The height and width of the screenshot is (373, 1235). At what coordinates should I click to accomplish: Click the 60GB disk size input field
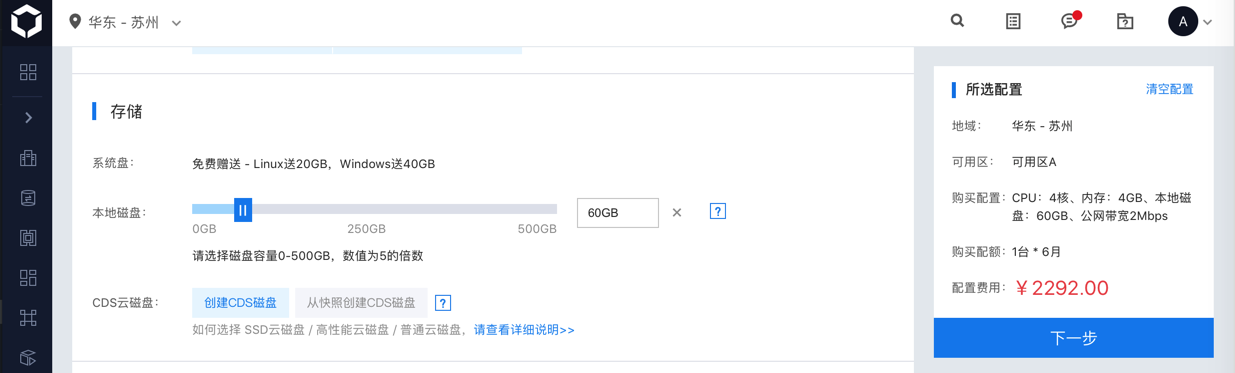(x=617, y=213)
